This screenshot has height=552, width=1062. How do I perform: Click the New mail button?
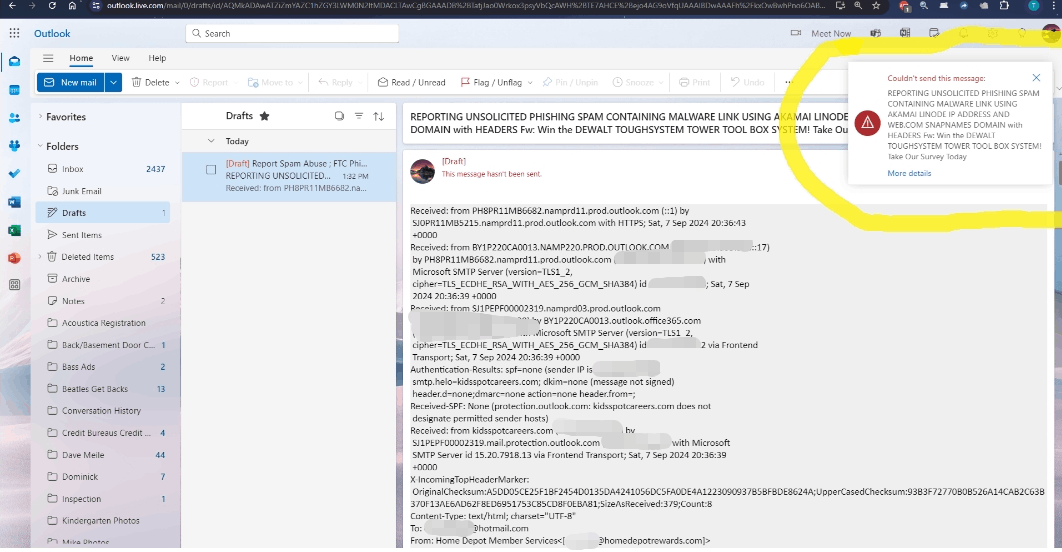coord(71,82)
